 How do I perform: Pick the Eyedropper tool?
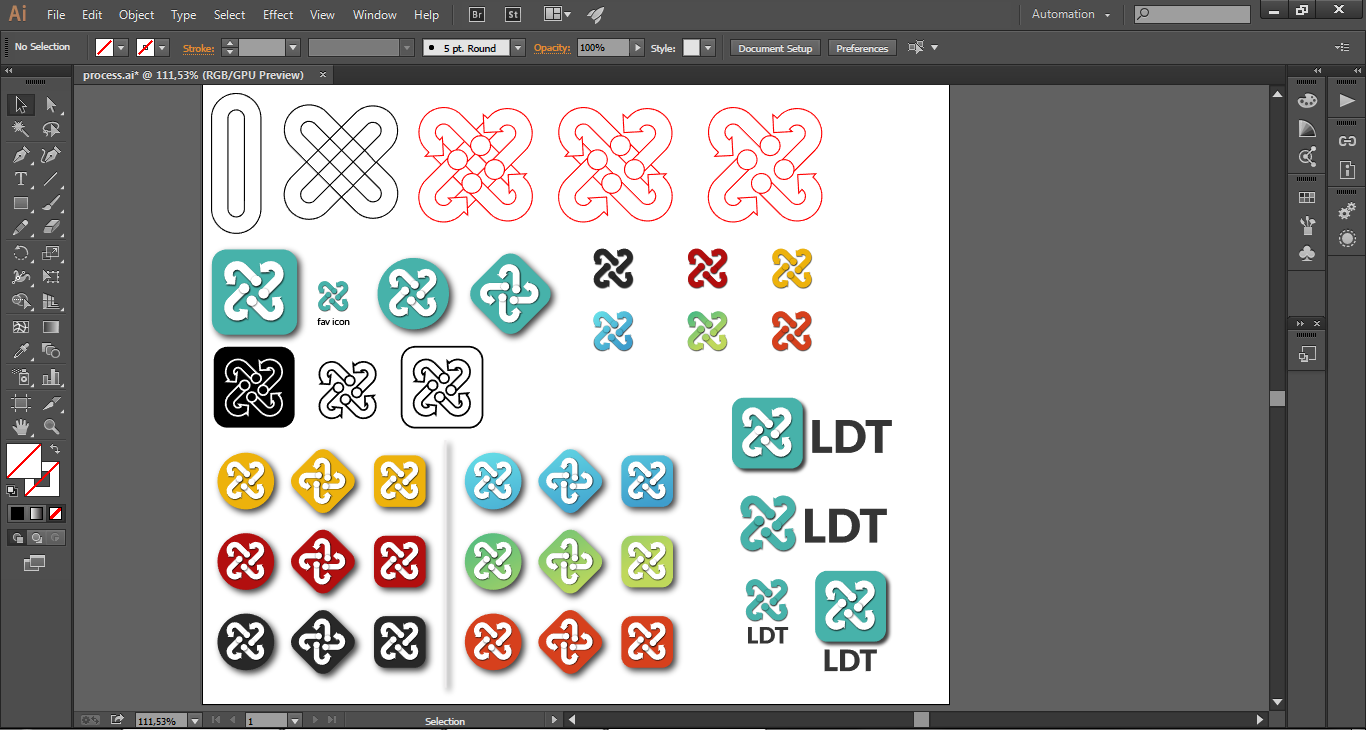21,352
